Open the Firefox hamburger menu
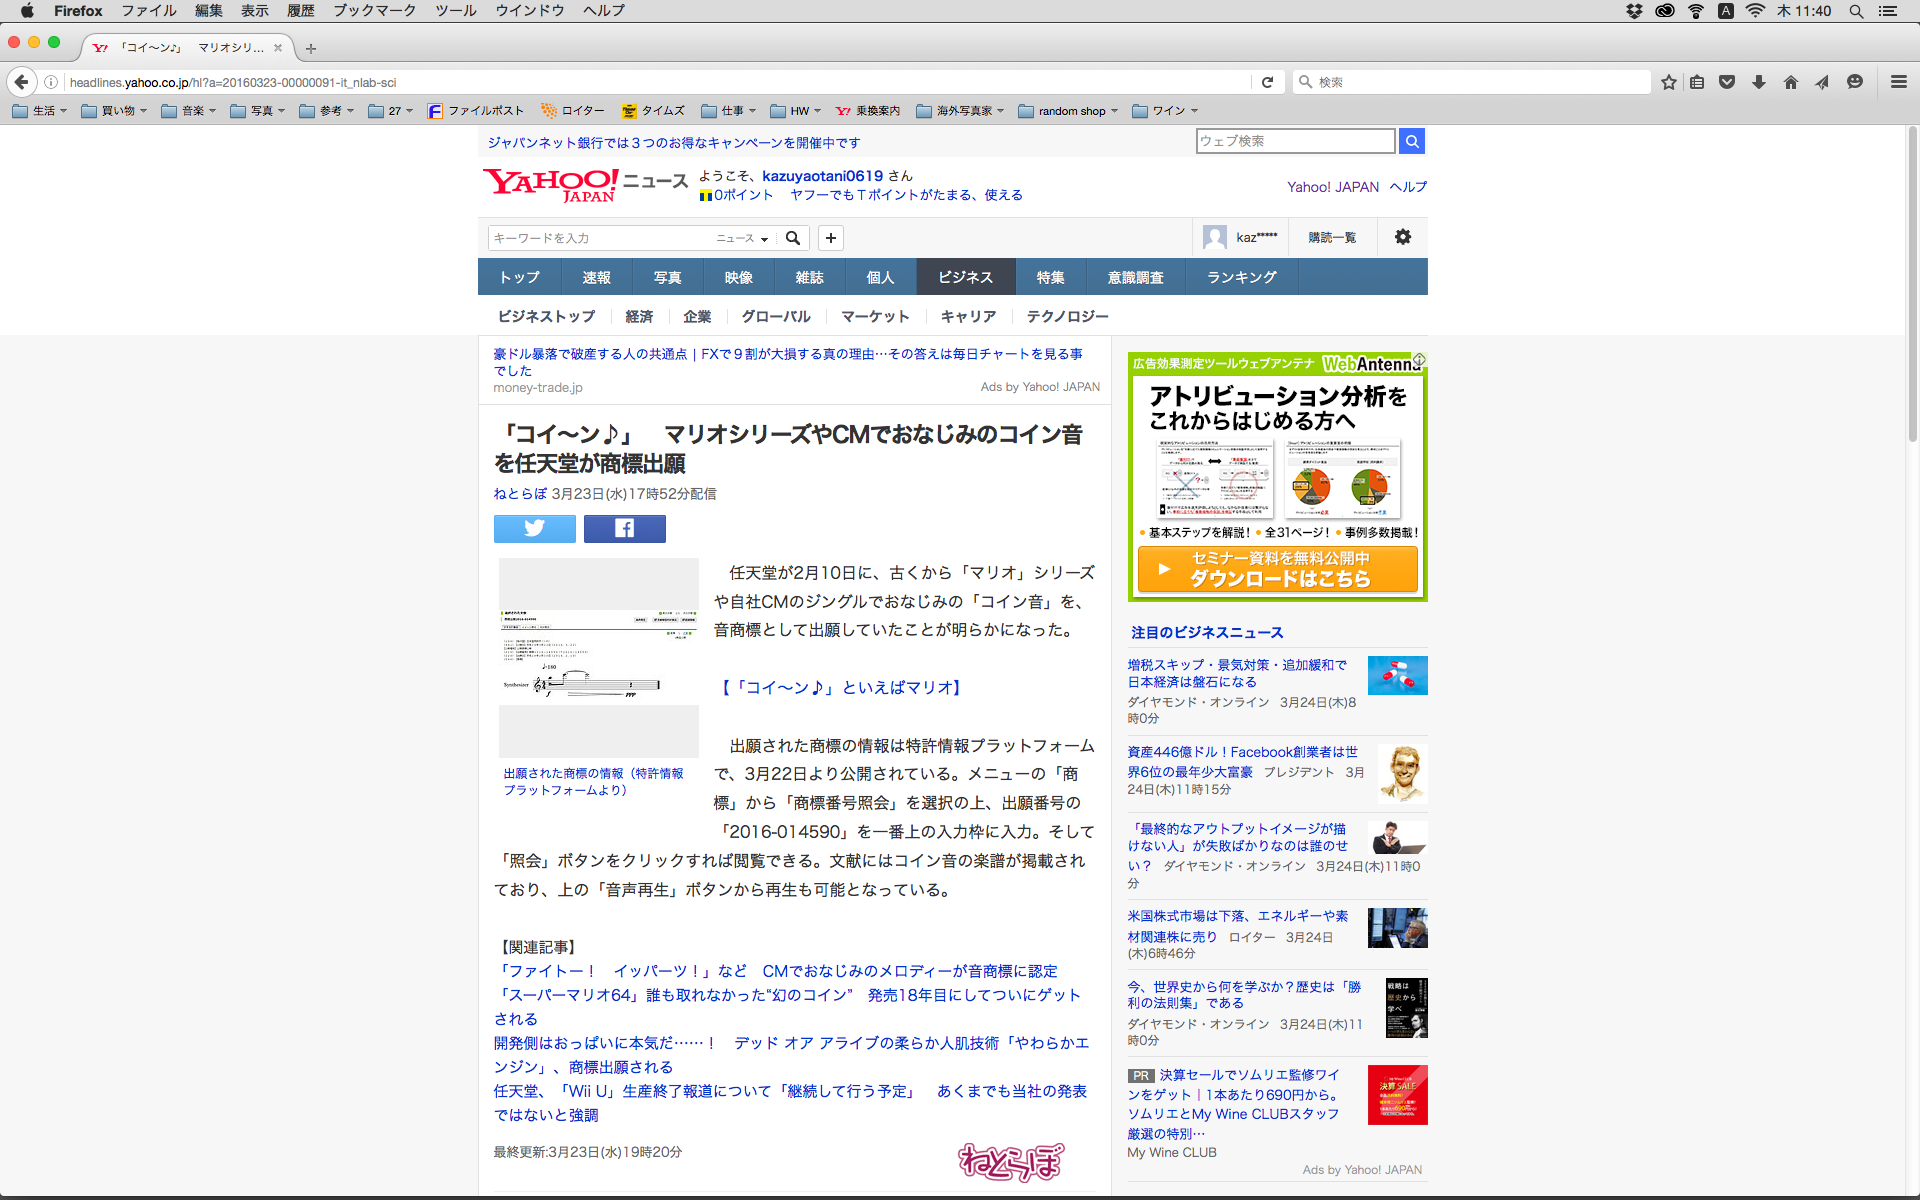The width and height of the screenshot is (1920, 1200). (1898, 82)
